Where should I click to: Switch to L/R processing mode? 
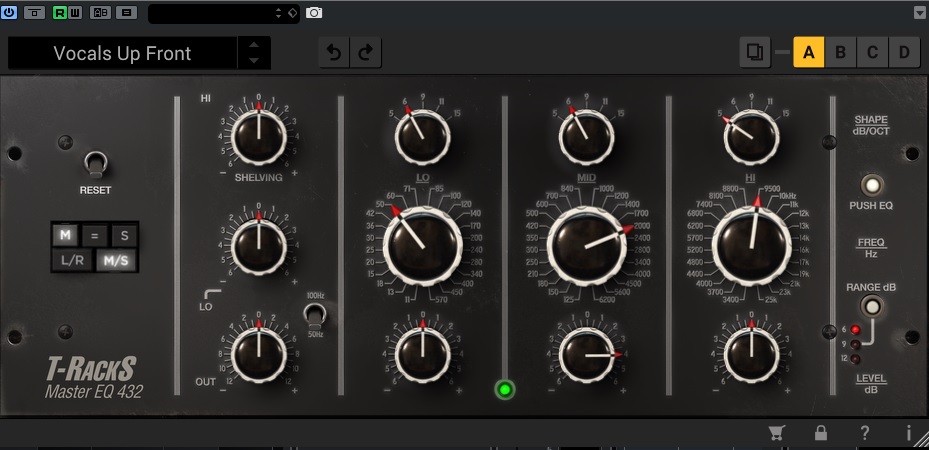tap(72, 260)
